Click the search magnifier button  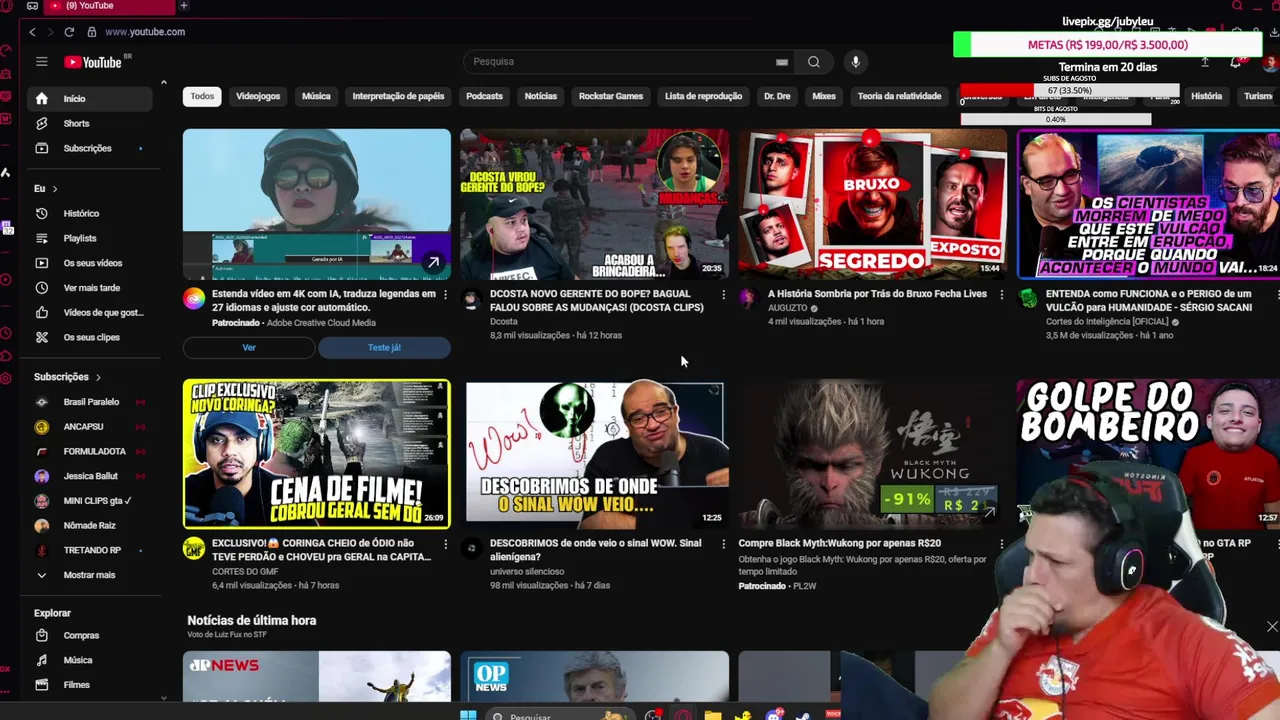[814, 62]
